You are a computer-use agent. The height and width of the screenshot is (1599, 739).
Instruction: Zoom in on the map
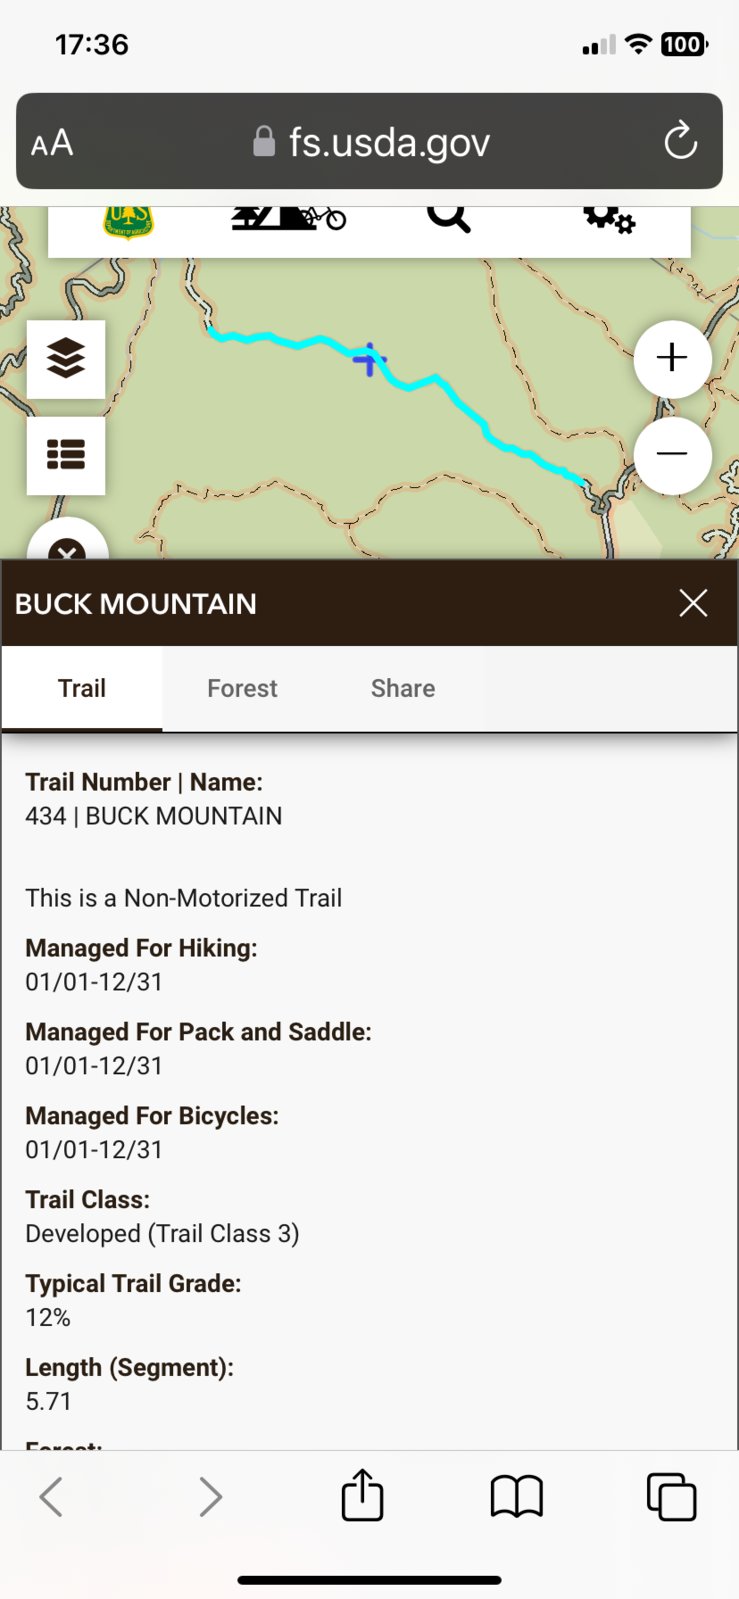tap(672, 358)
